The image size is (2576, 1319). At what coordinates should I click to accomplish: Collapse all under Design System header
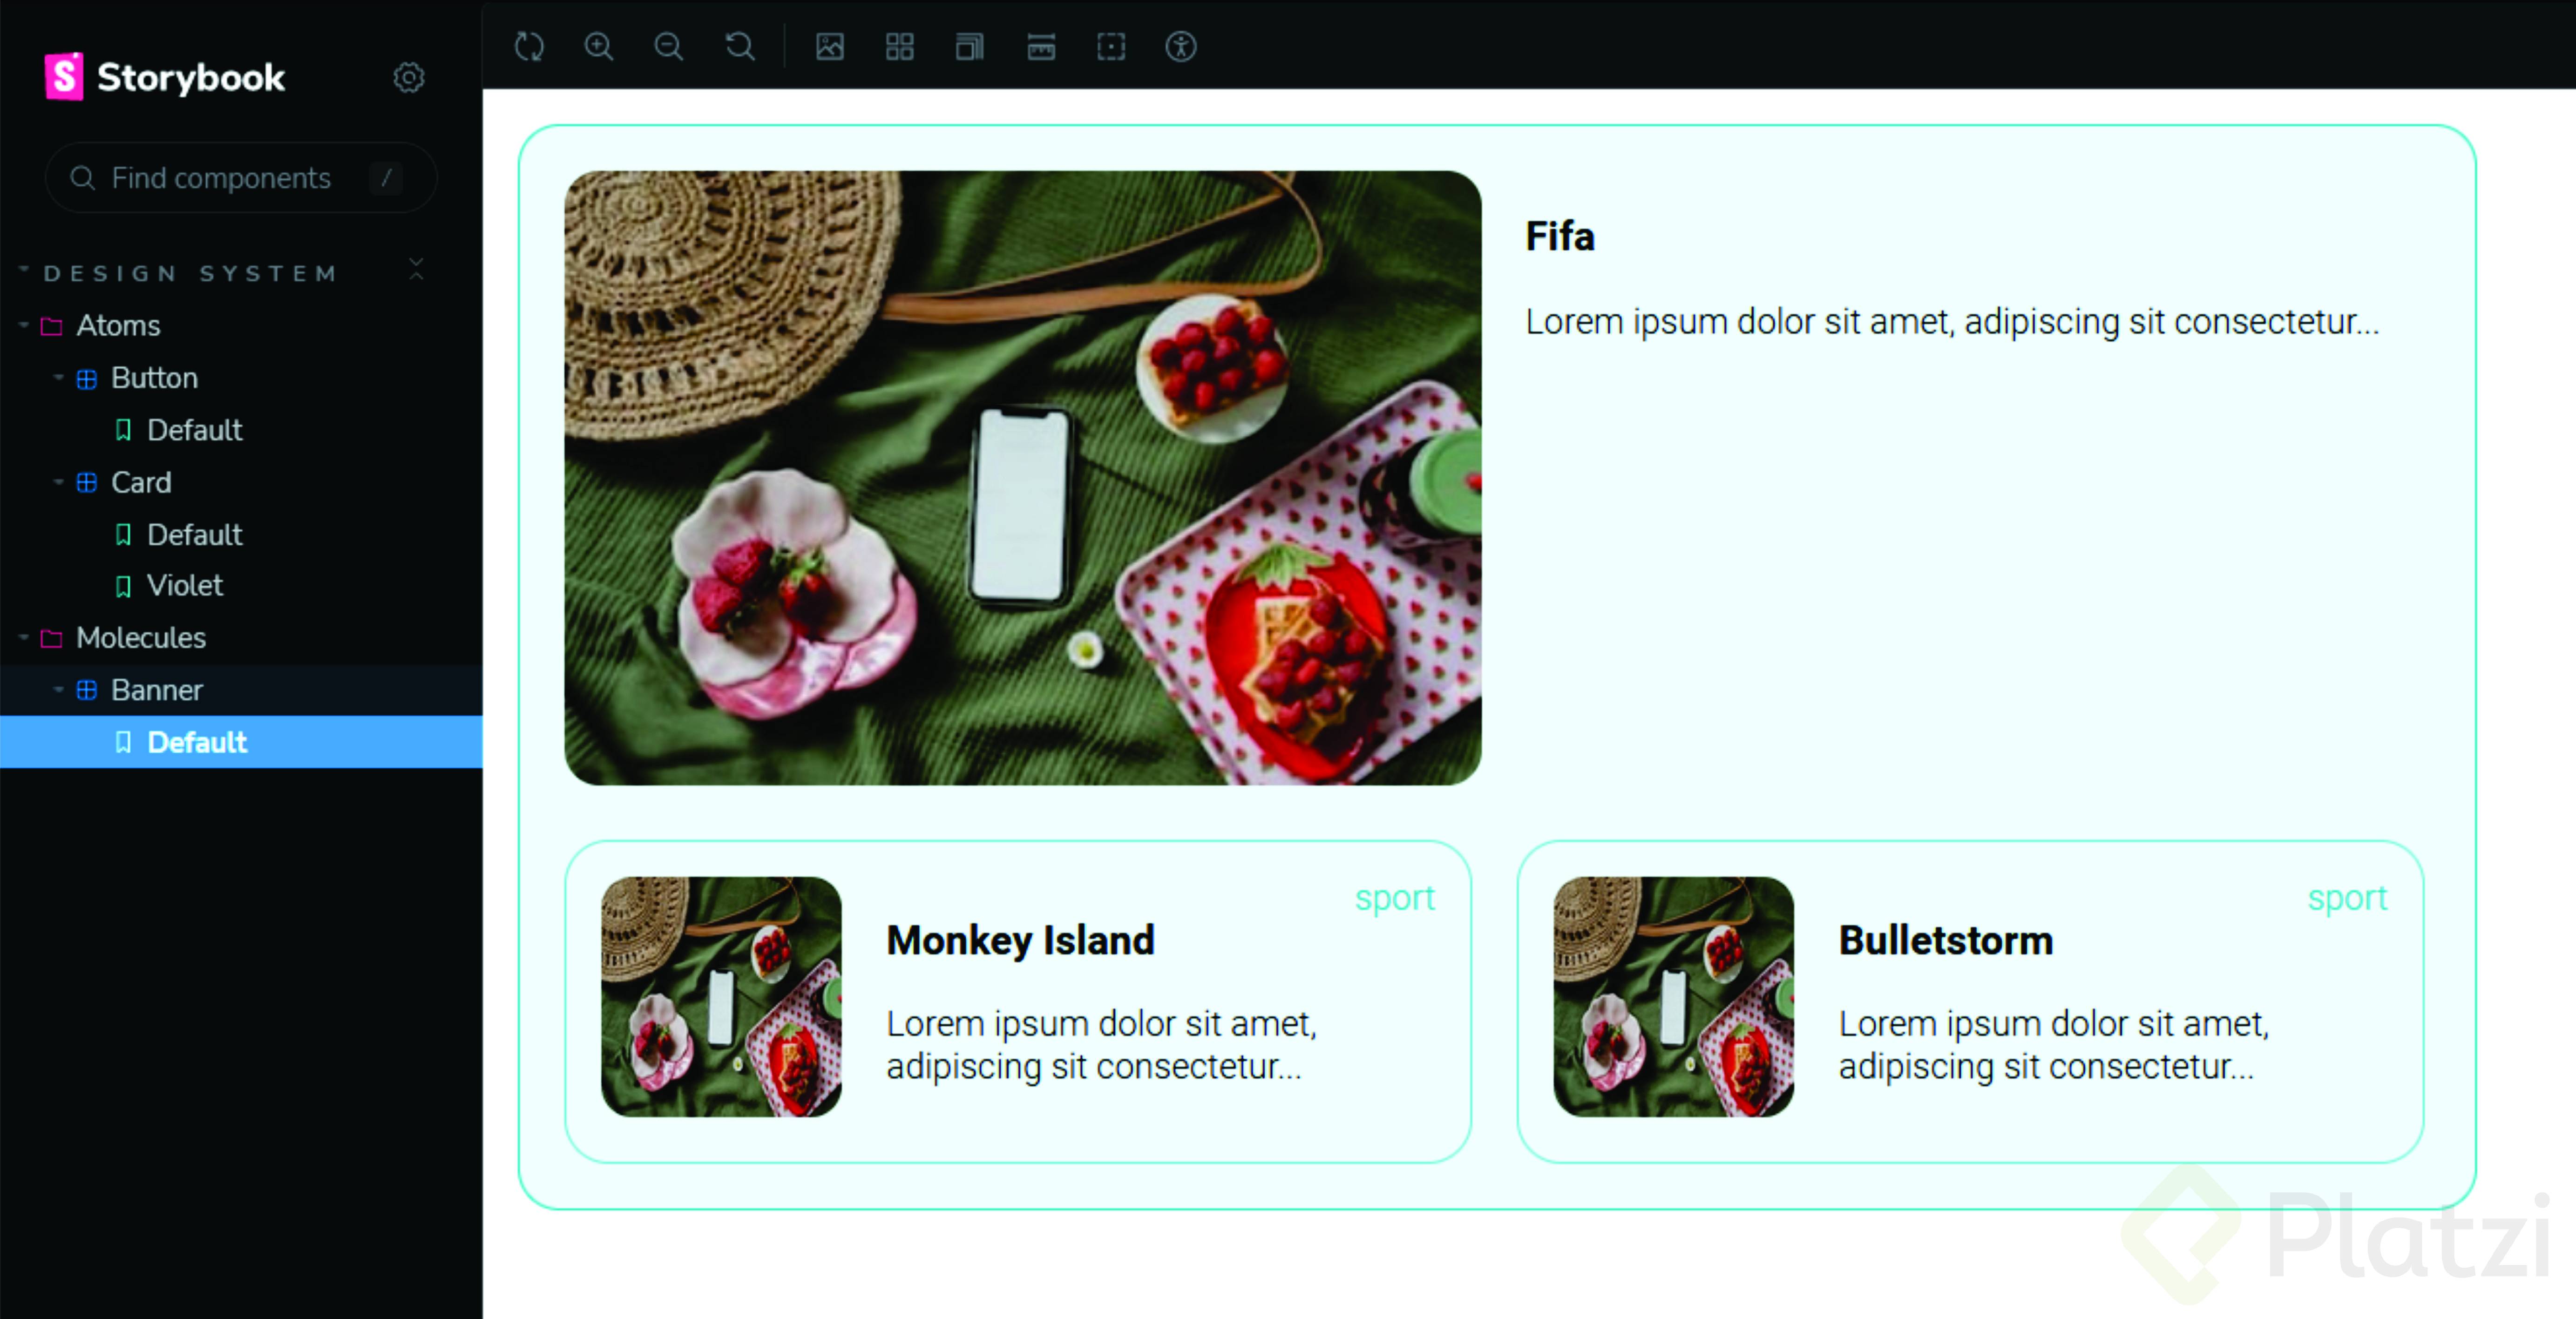point(416,269)
